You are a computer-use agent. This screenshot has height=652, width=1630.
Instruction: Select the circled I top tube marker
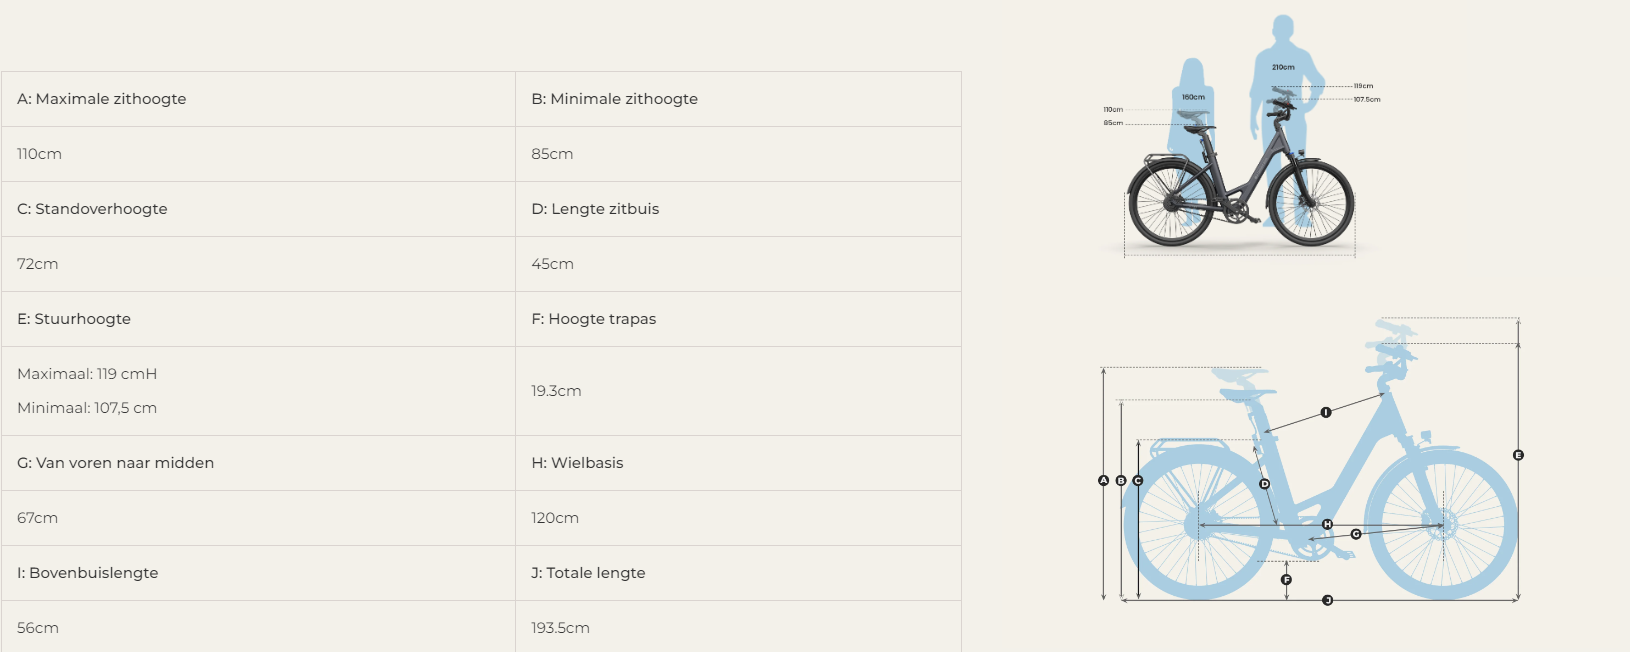pos(1326,412)
